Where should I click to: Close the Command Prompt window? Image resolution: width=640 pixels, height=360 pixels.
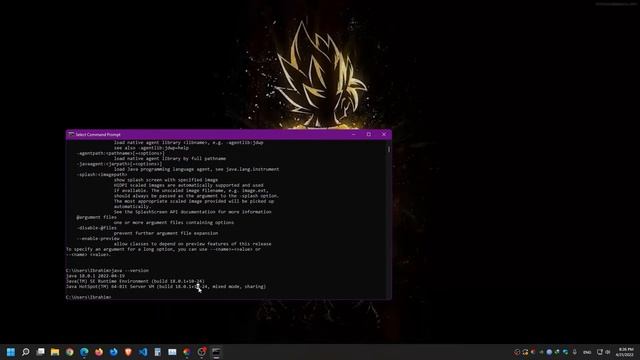384,134
